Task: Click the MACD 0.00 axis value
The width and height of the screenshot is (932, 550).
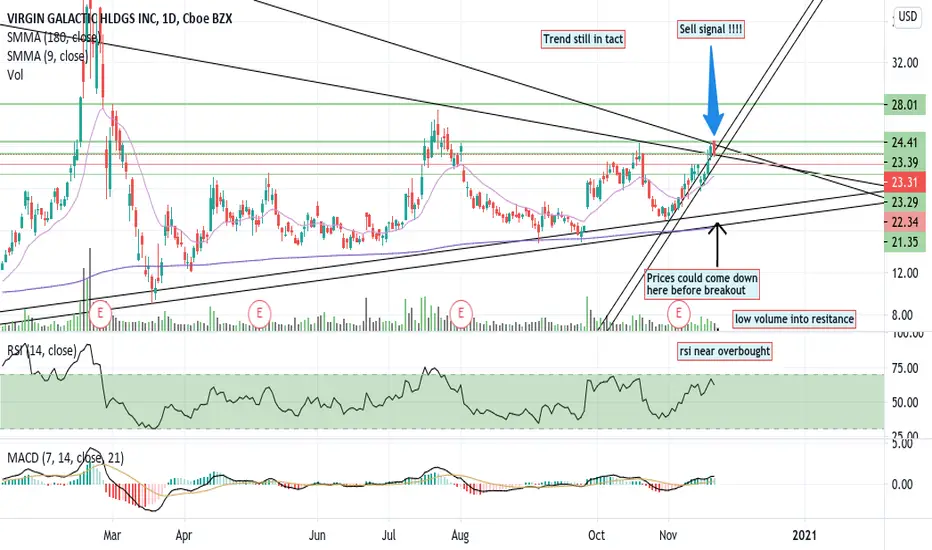Action: [902, 485]
